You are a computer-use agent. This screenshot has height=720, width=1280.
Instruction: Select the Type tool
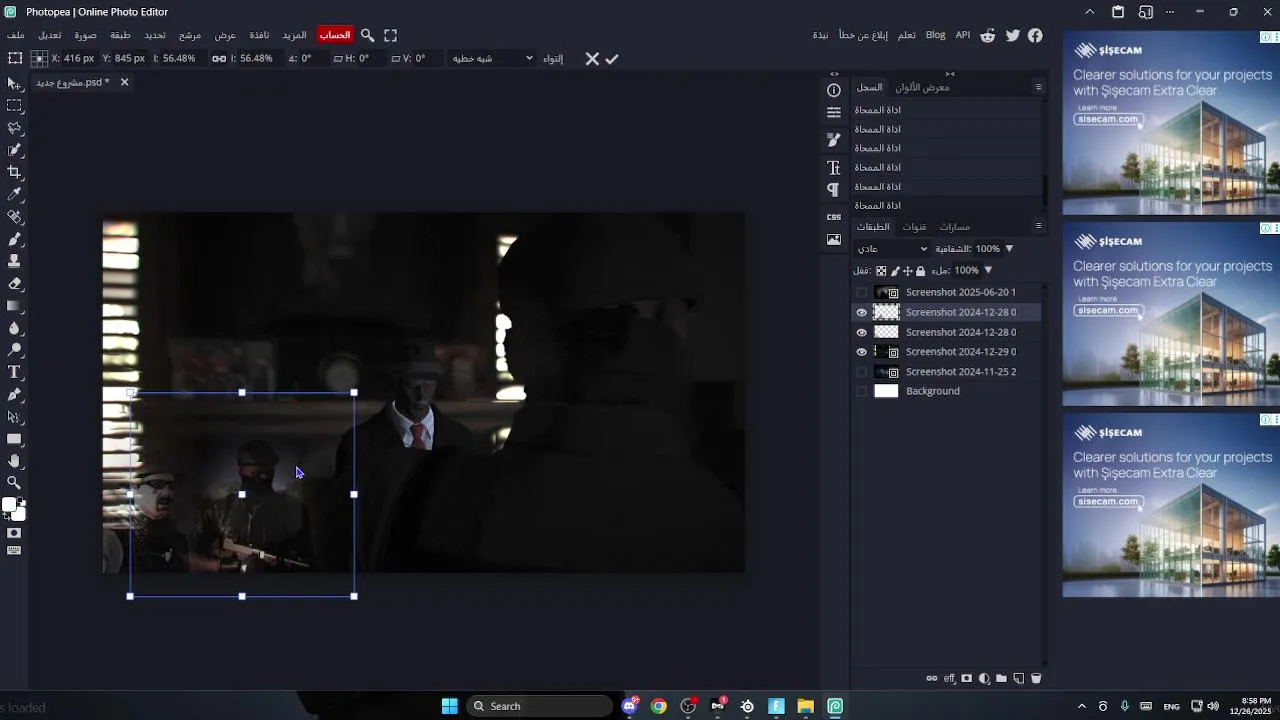pyautogui.click(x=14, y=372)
